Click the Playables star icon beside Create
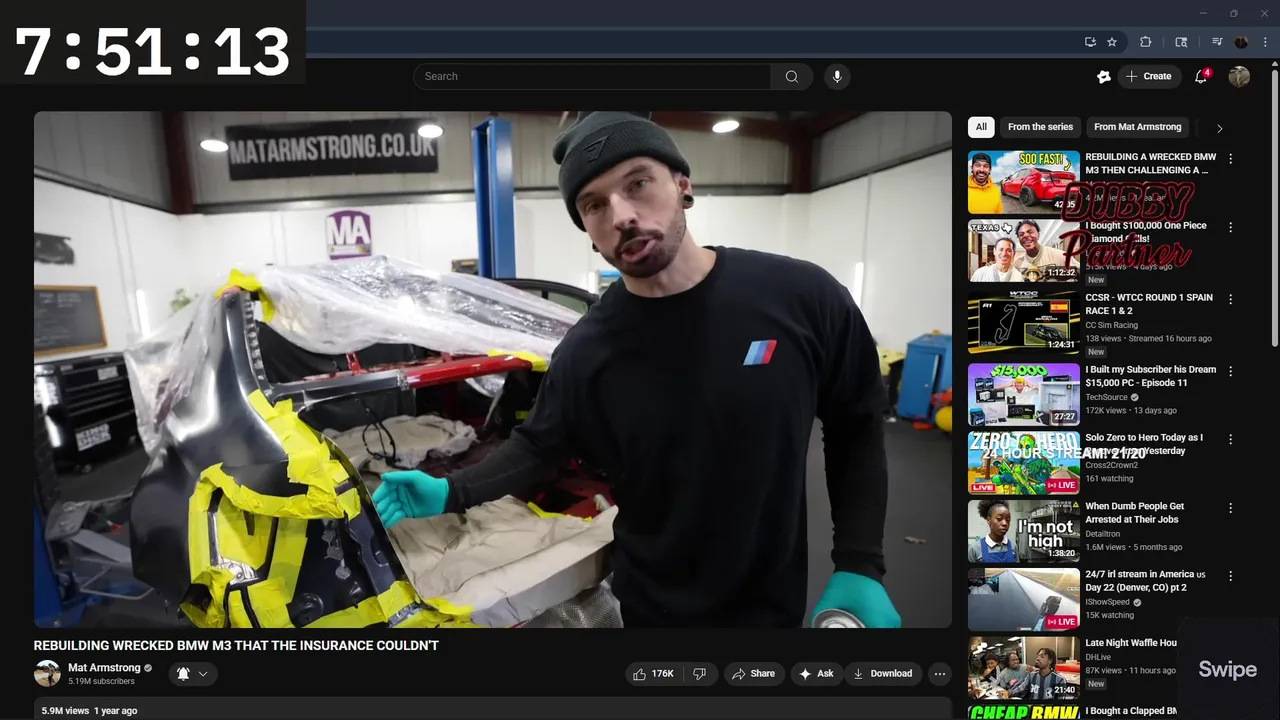The image size is (1280, 720). point(1104,76)
